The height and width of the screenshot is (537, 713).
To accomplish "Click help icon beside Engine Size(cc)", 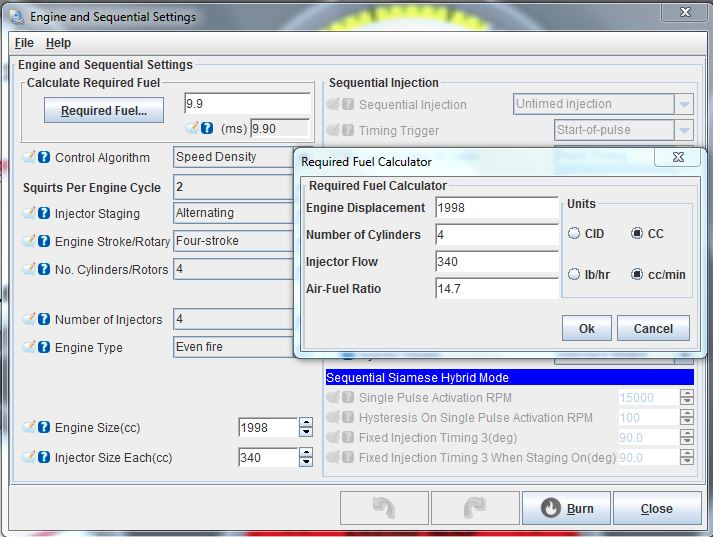I will pyautogui.click(x=44, y=428).
